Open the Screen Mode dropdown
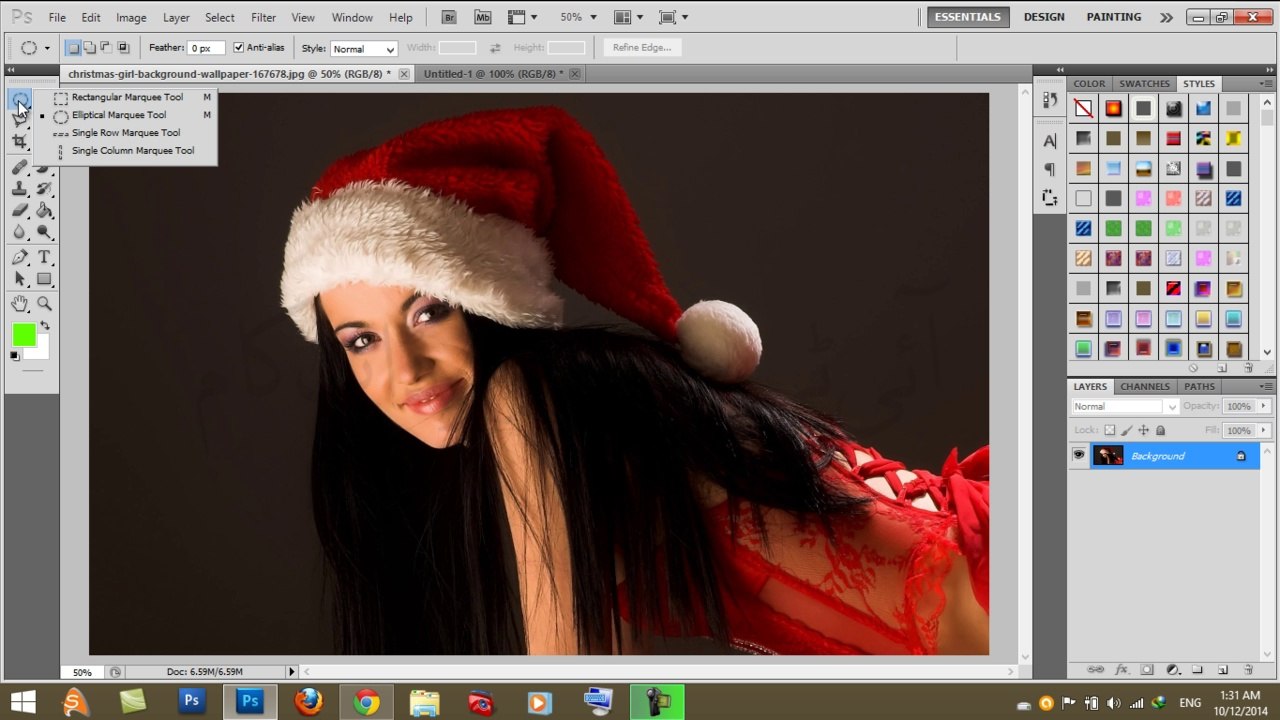This screenshot has width=1280, height=720. pyautogui.click(x=675, y=17)
